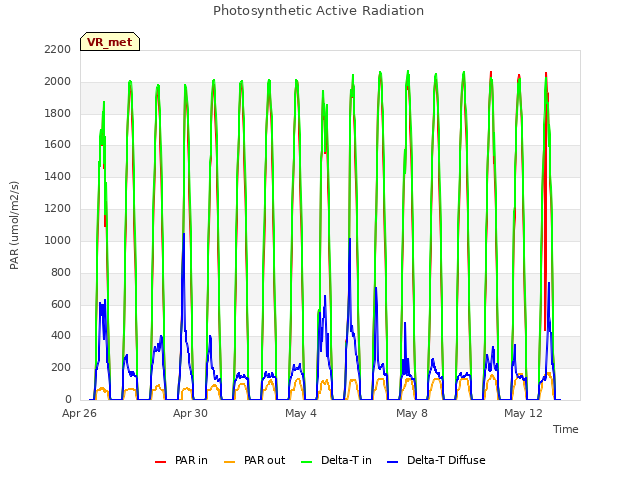Screen dimensions: 640x480
Task: Click the May 8 x-axis tick label
Action: 412,413
